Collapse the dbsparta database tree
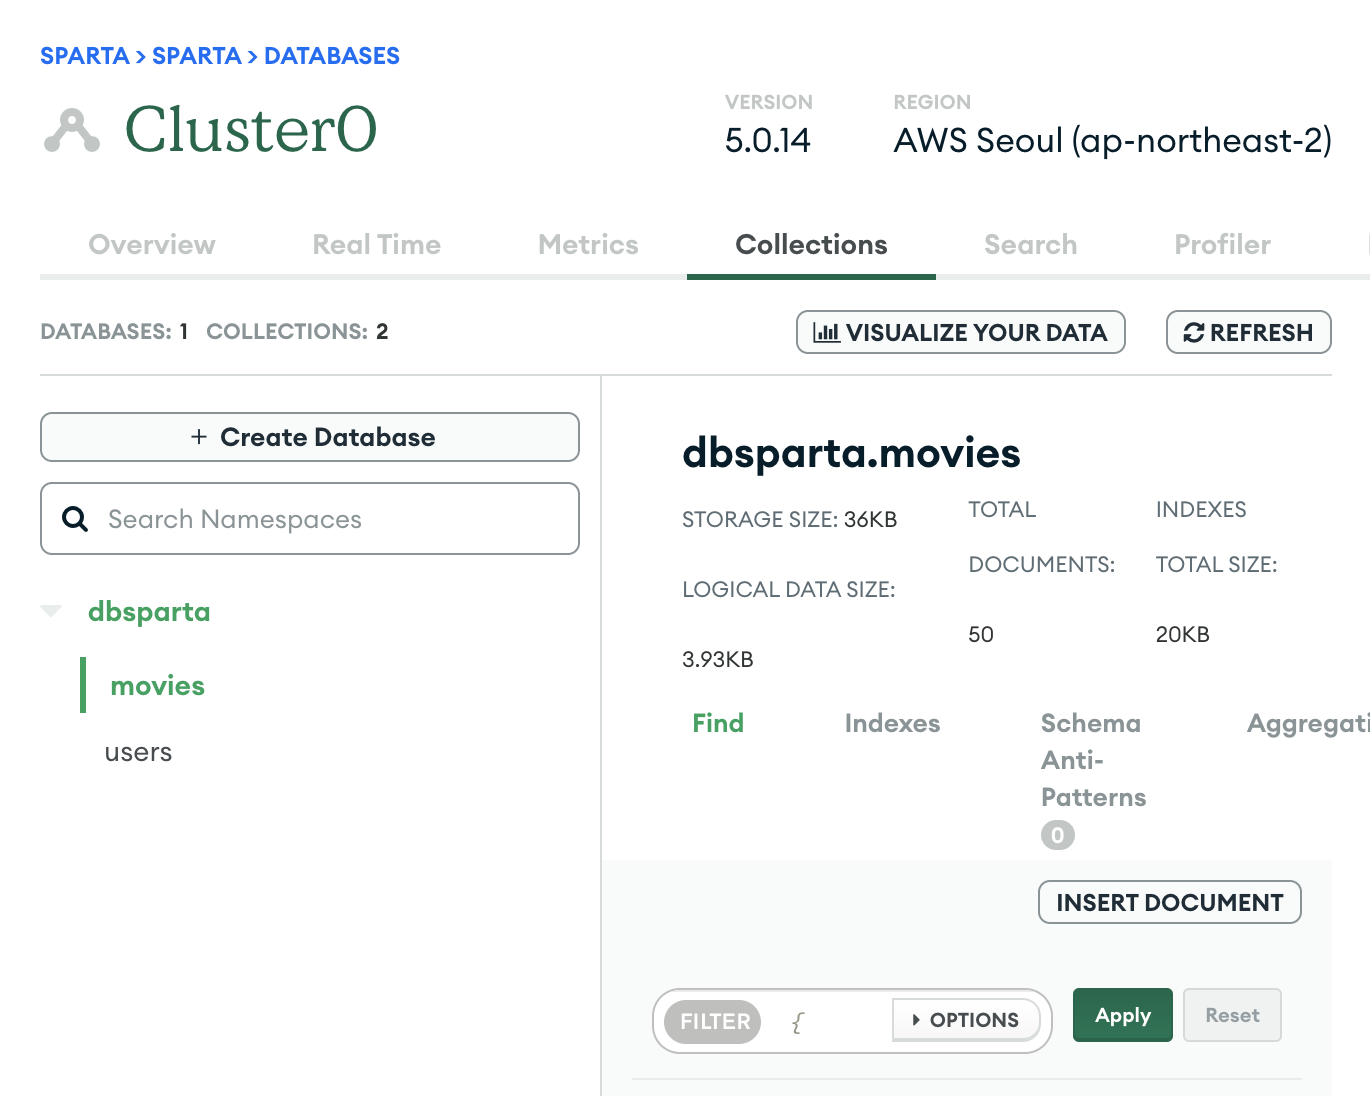Image resolution: width=1370 pixels, height=1096 pixels. point(51,611)
